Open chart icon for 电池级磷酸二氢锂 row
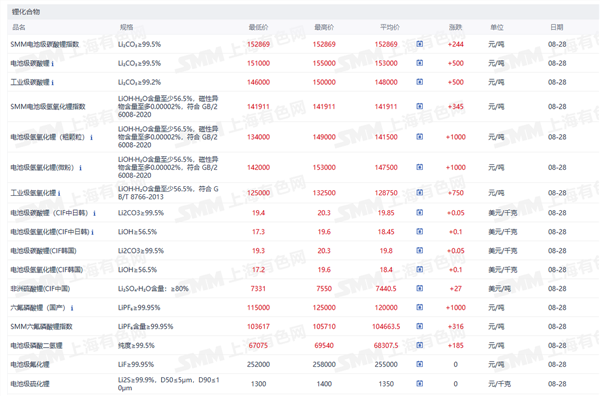This screenshot has height=396, width=600. [x=419, y=345]
